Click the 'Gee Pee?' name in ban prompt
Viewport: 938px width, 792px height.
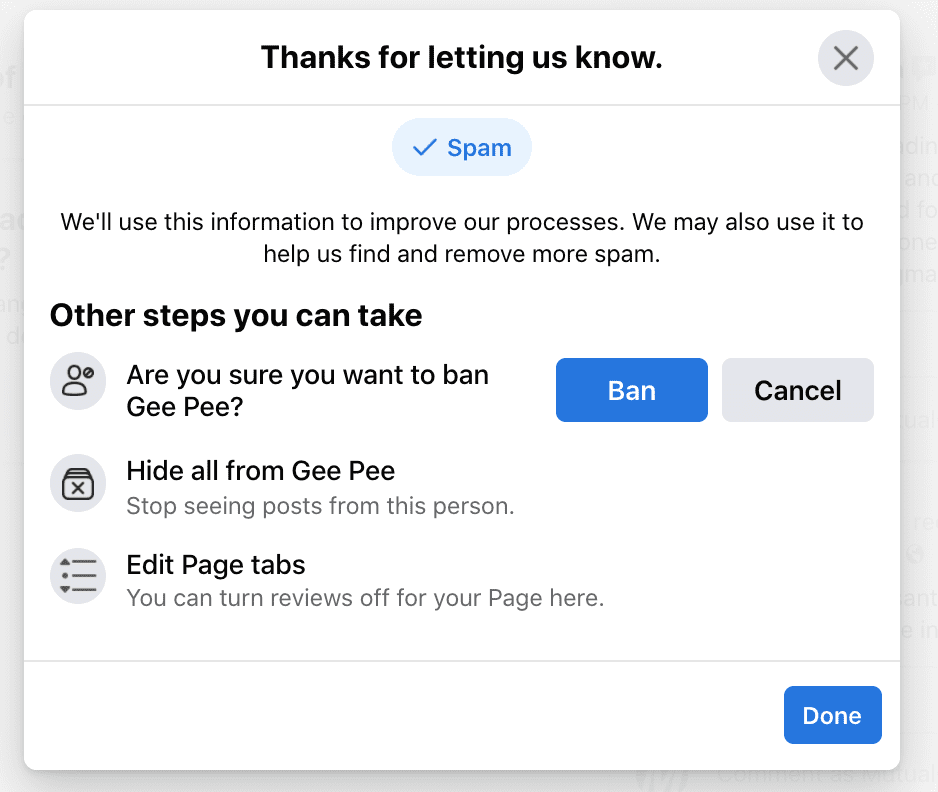coord(185,407)
